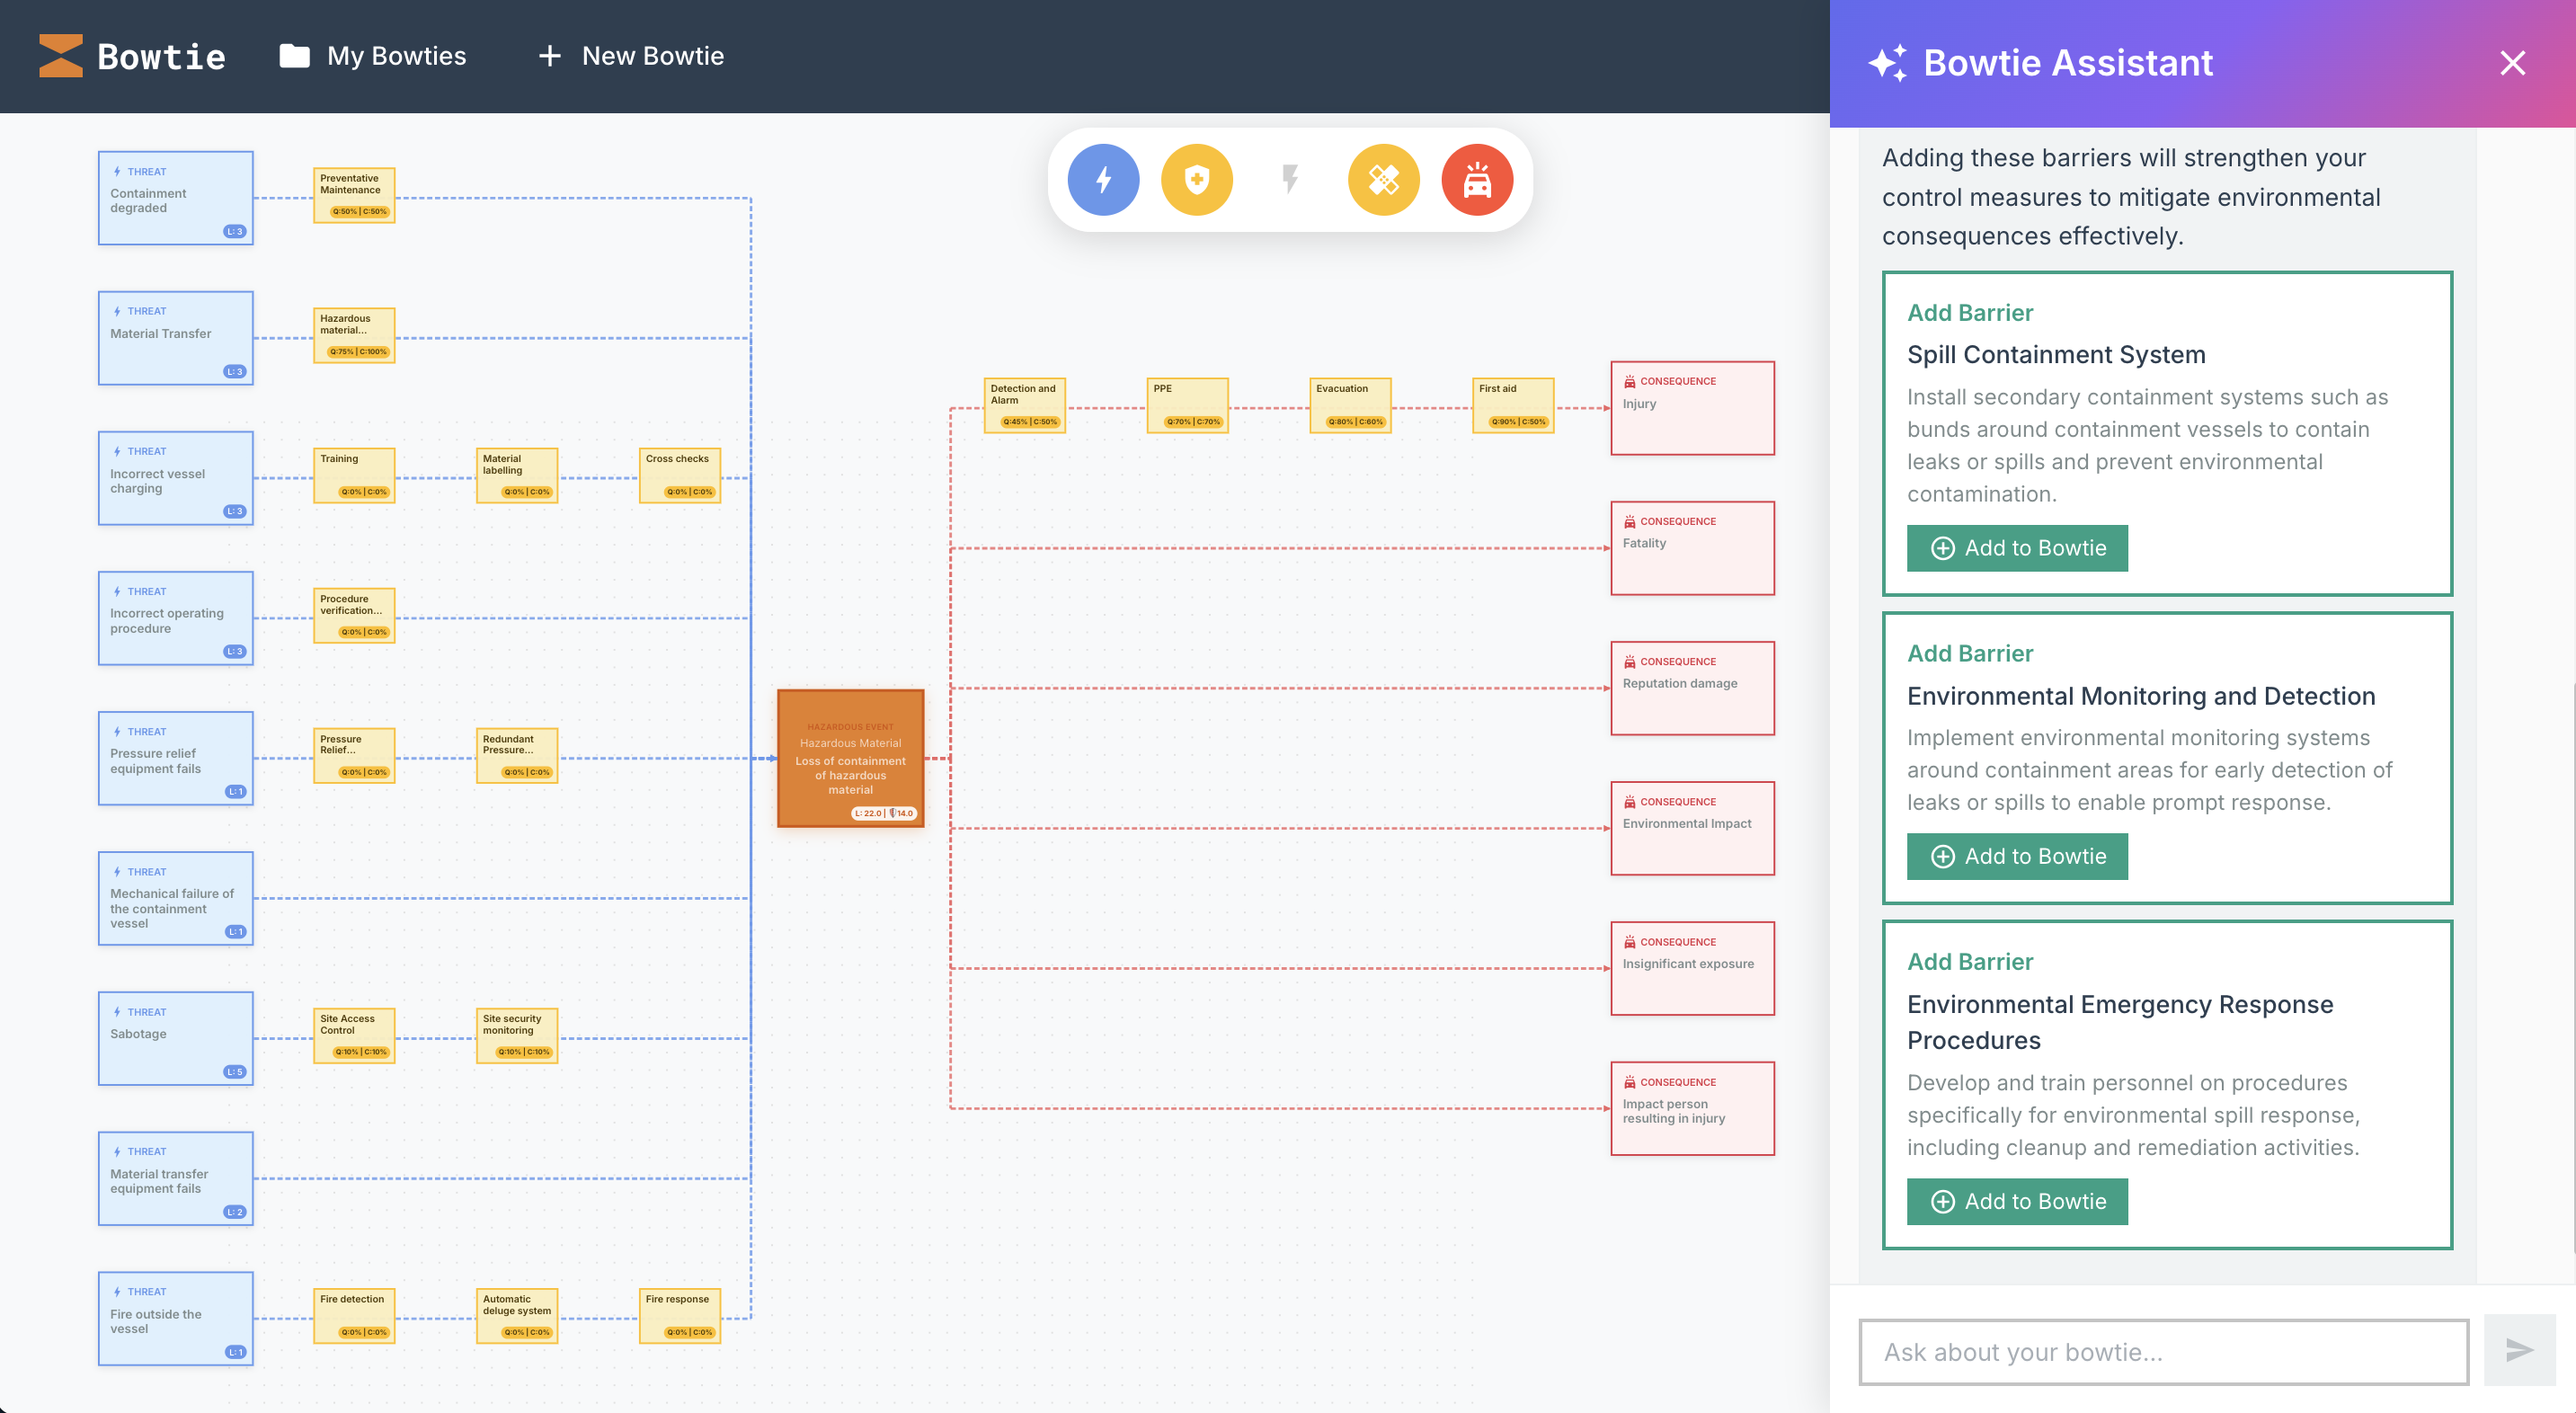
Task: Close the Bowtie Assistant panel
Action: click(x=2512, y=63)
